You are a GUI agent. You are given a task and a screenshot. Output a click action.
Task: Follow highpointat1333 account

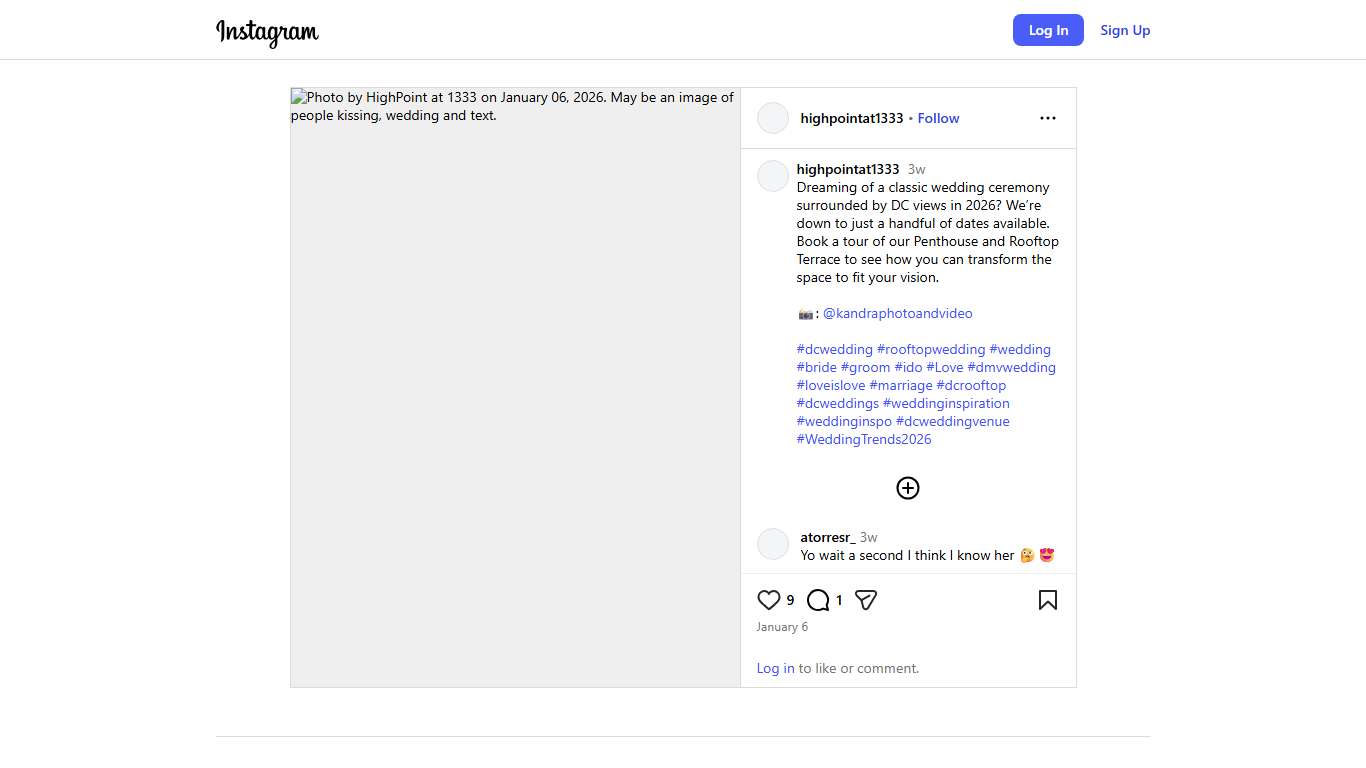[938, 118]
